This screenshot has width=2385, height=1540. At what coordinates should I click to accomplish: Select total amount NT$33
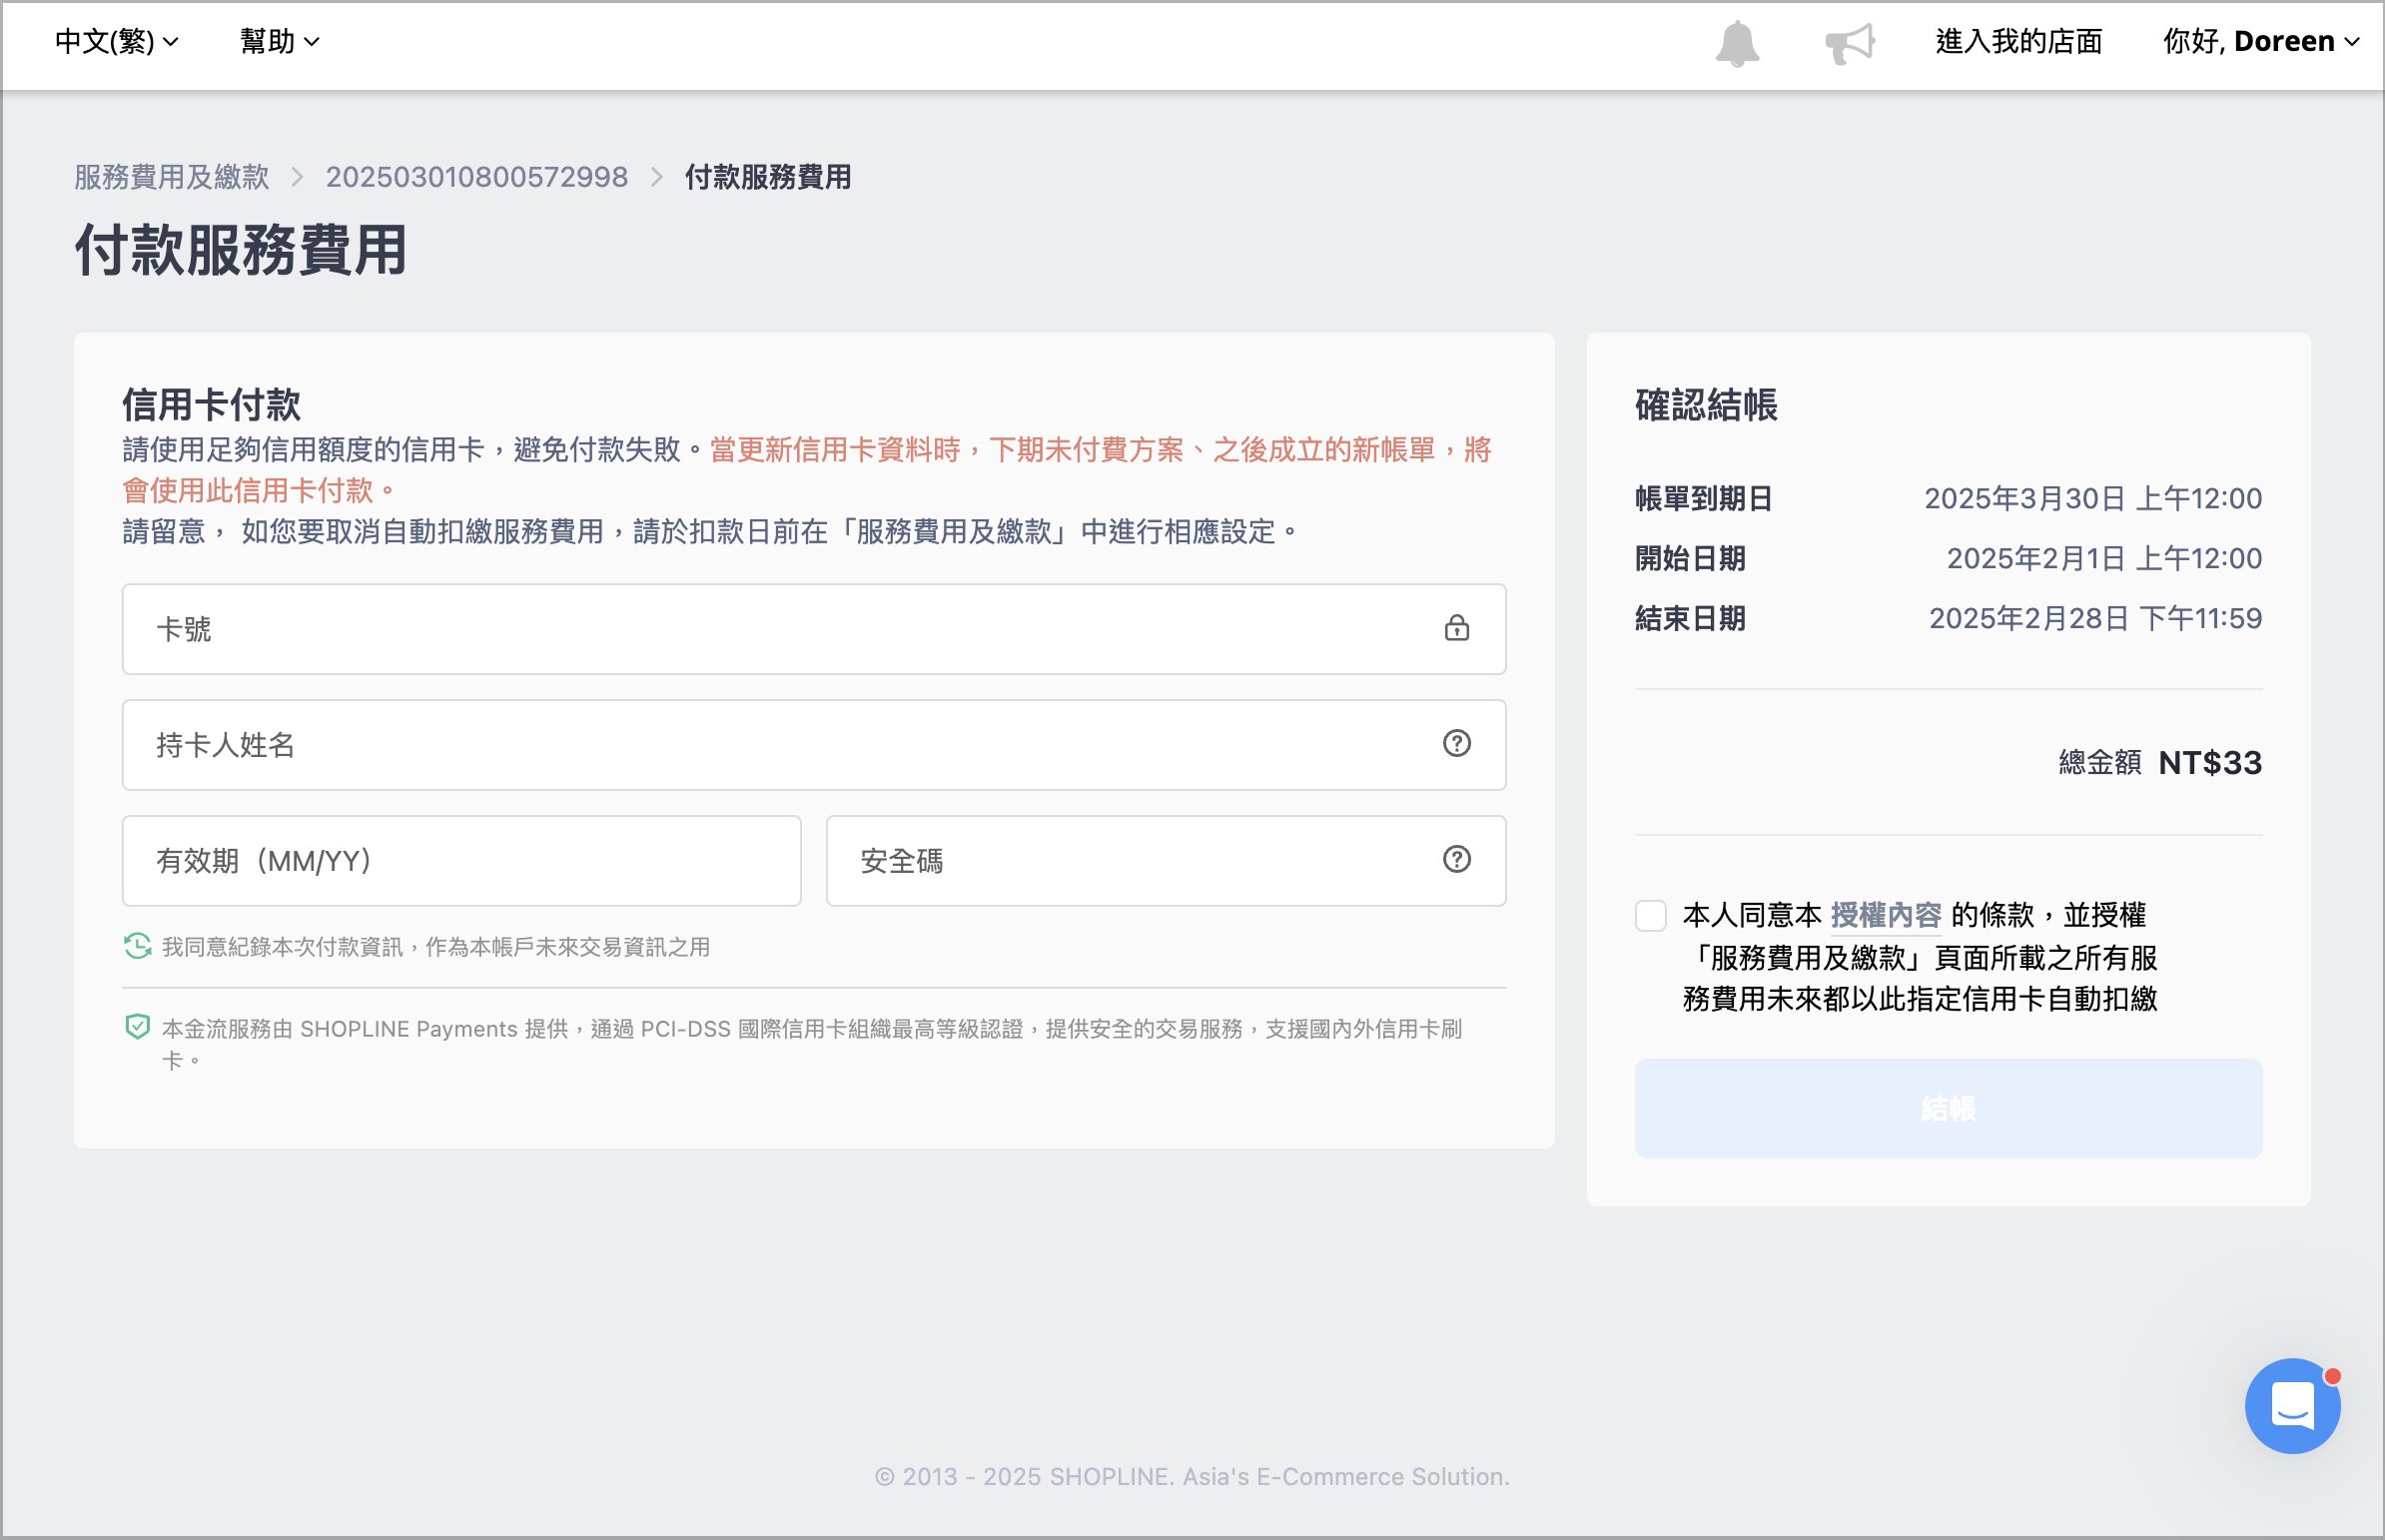[2210, 763]
